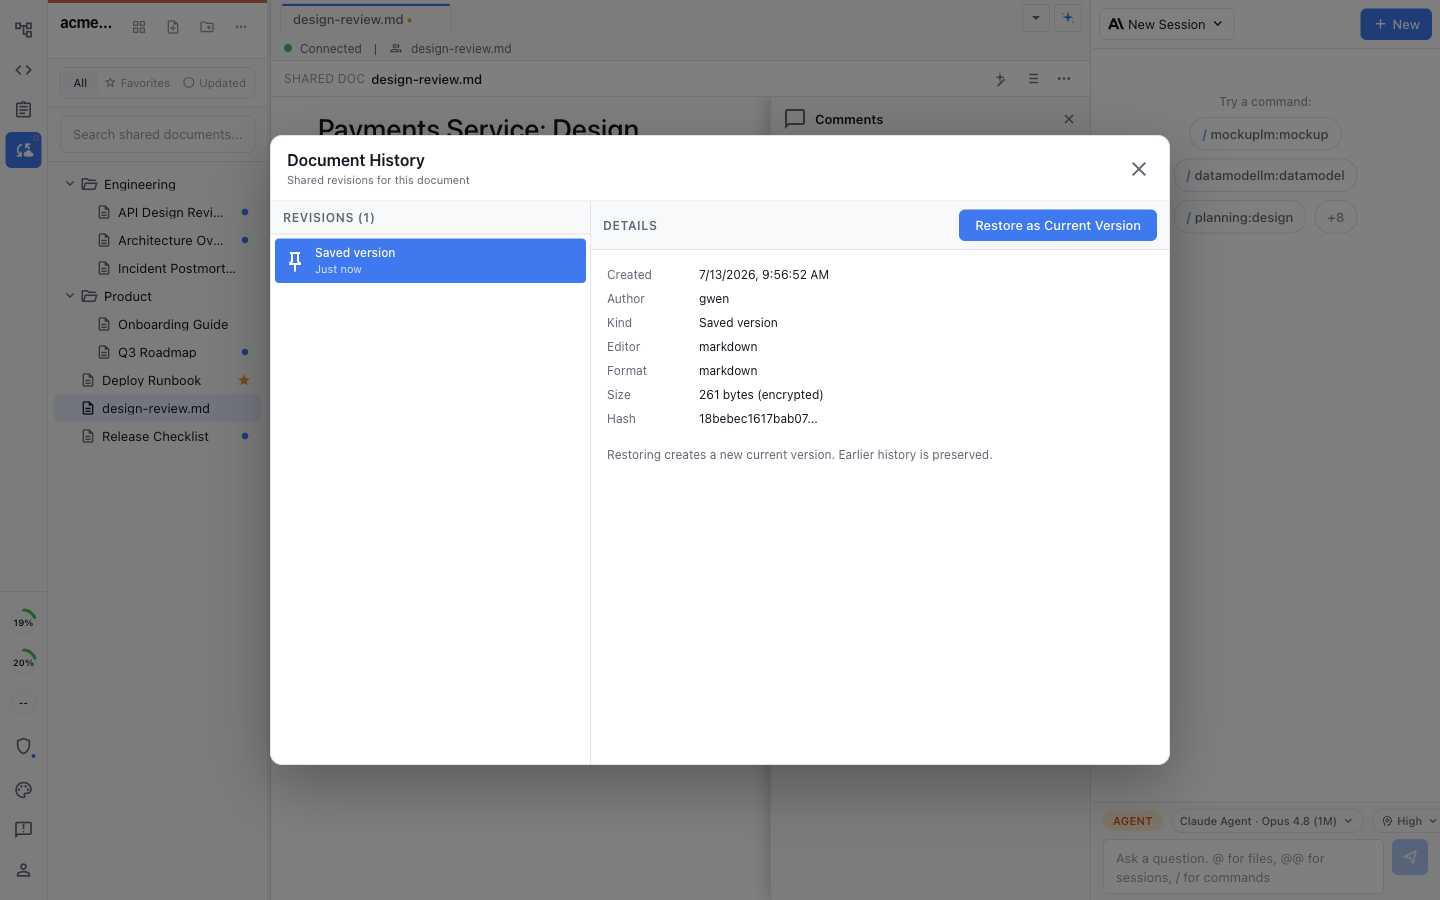Click the grid layout icon next to acme
This screenshot has width=1440, height=900.
[x=139, y=27]
